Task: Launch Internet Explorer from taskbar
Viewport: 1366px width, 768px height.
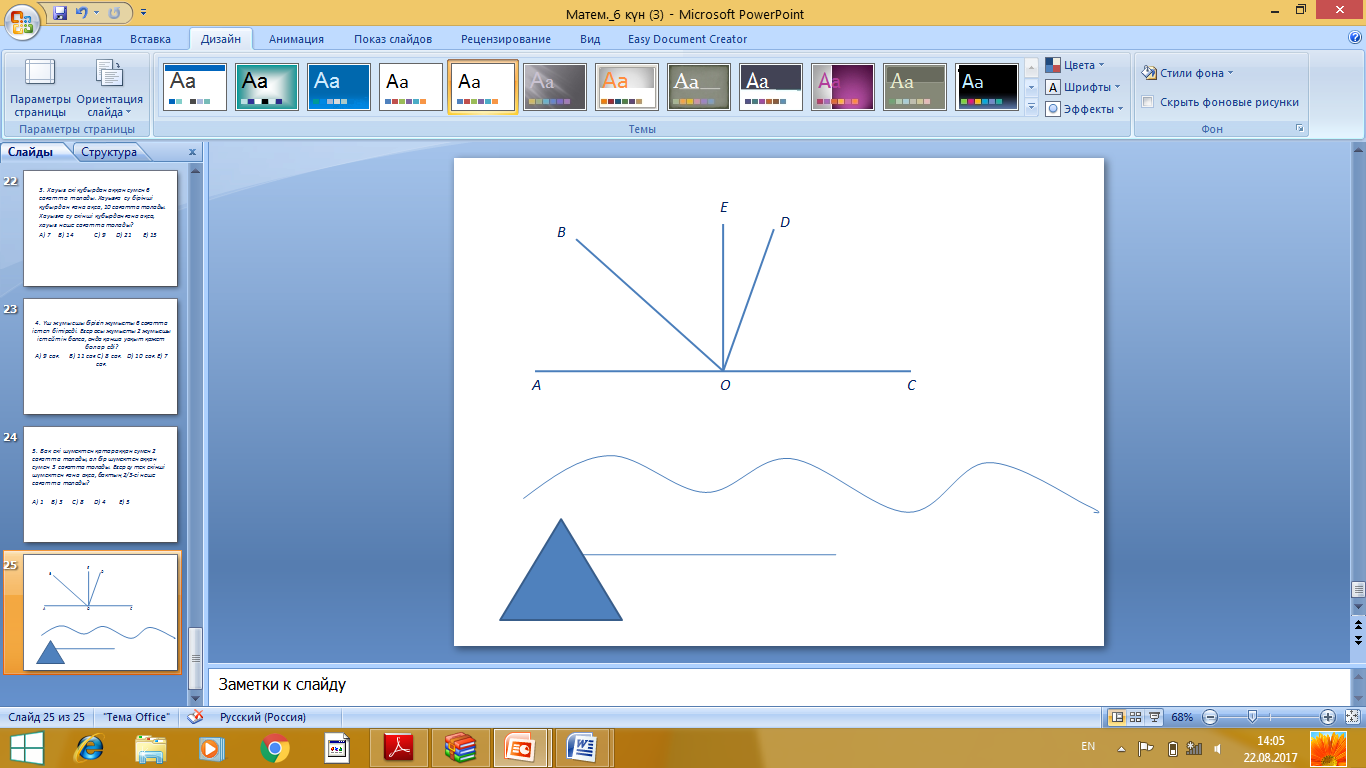Action: click(90, 748)
